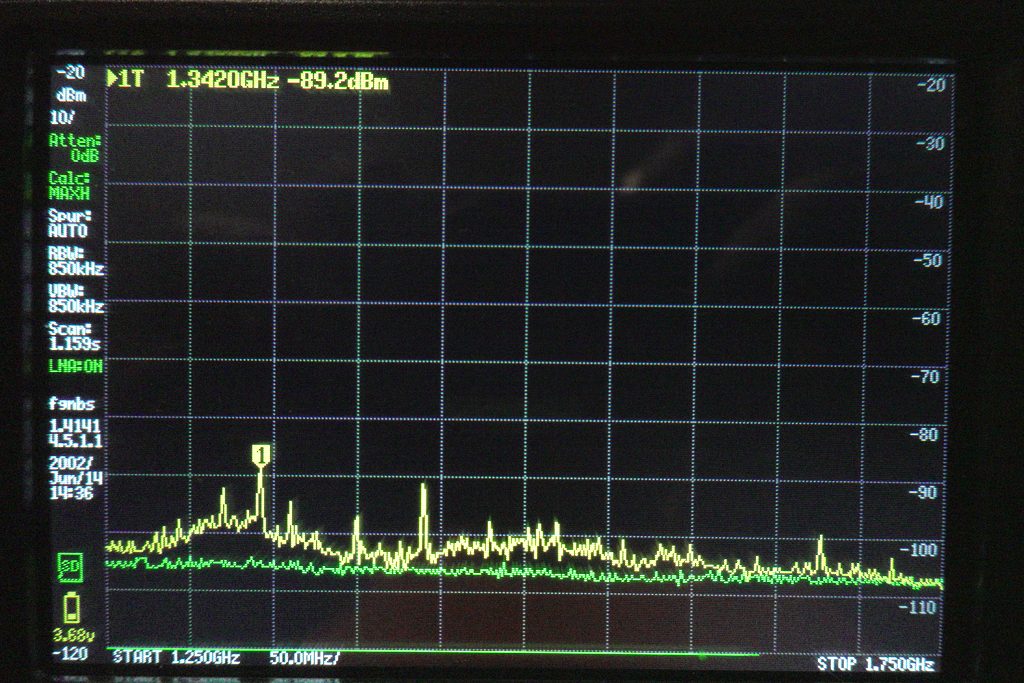Viewport: 1024px width, 683px height.
Task: Tap the -120 bottom reference level label
Action: (70, 654)
